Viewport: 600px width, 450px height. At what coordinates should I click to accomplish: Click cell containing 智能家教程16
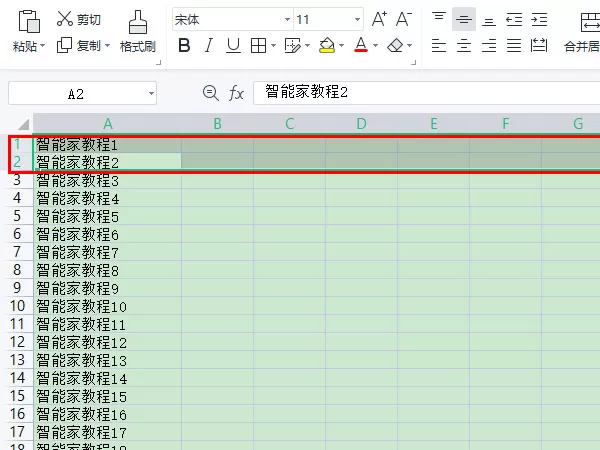tap(108, 414)
